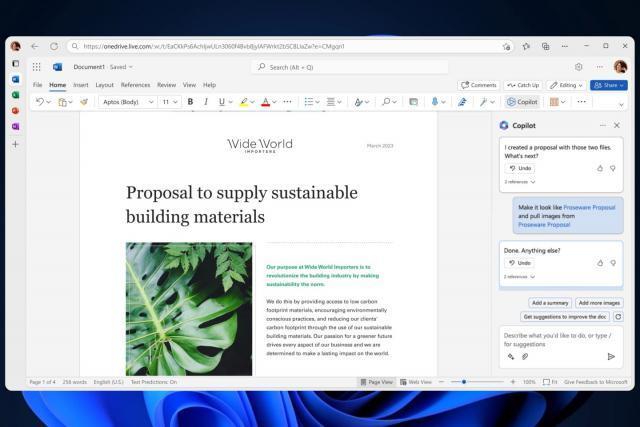Screen dimensions: 640x427
Task: Click the Underline formatting icon
Action: click(222, 102)
